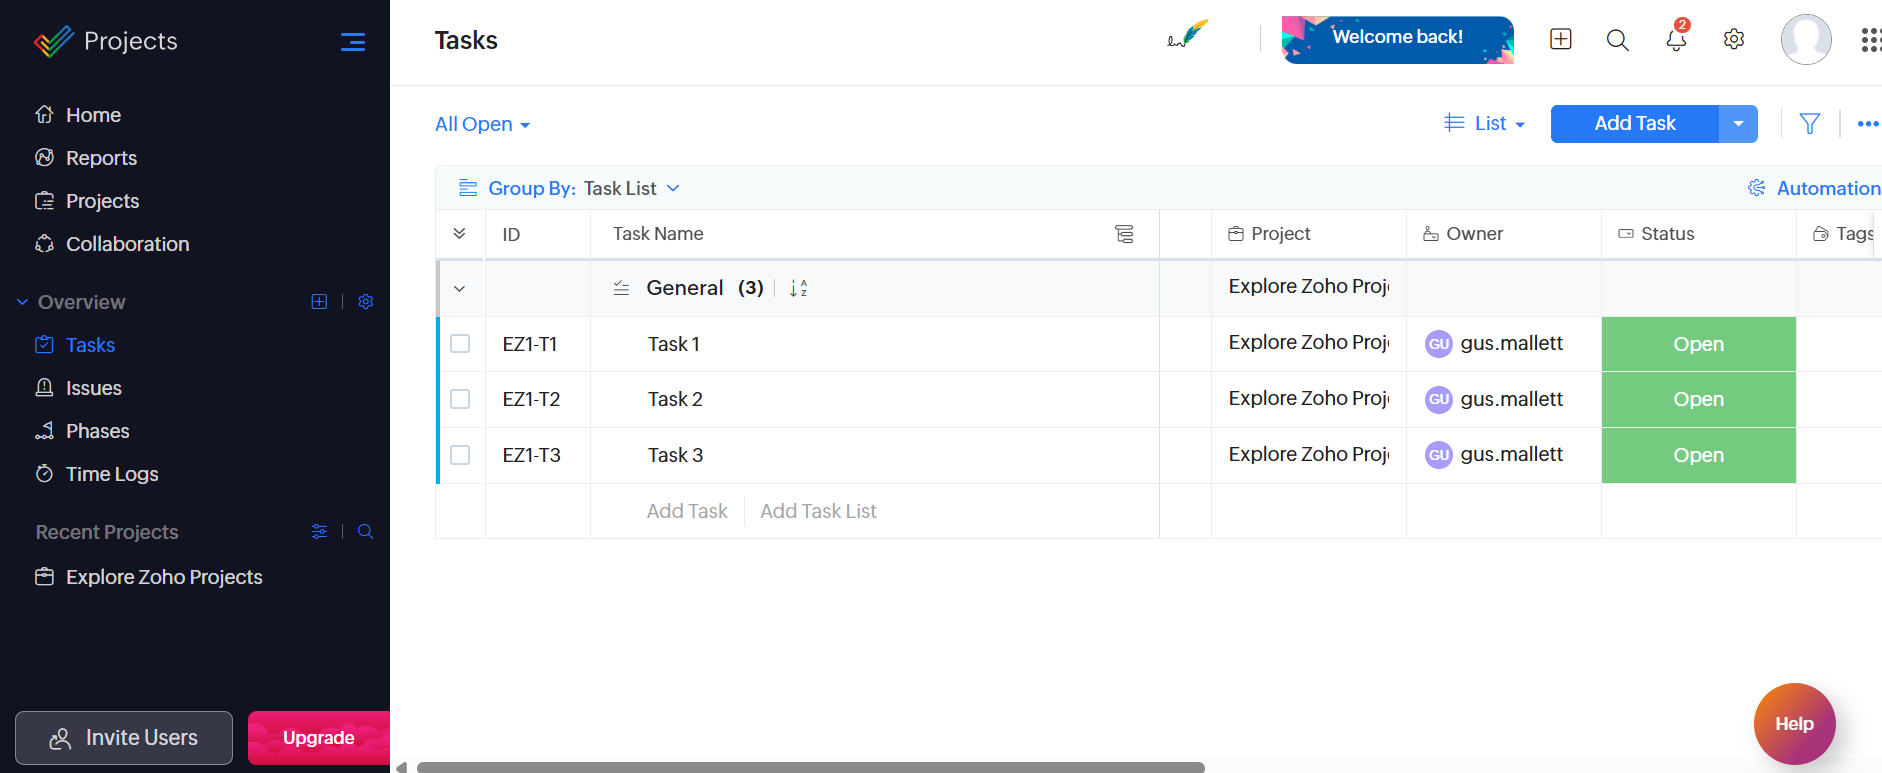Sort General tasks with the A-Z icon
The image size is (1882, 773).
click(x=798, y=288)
